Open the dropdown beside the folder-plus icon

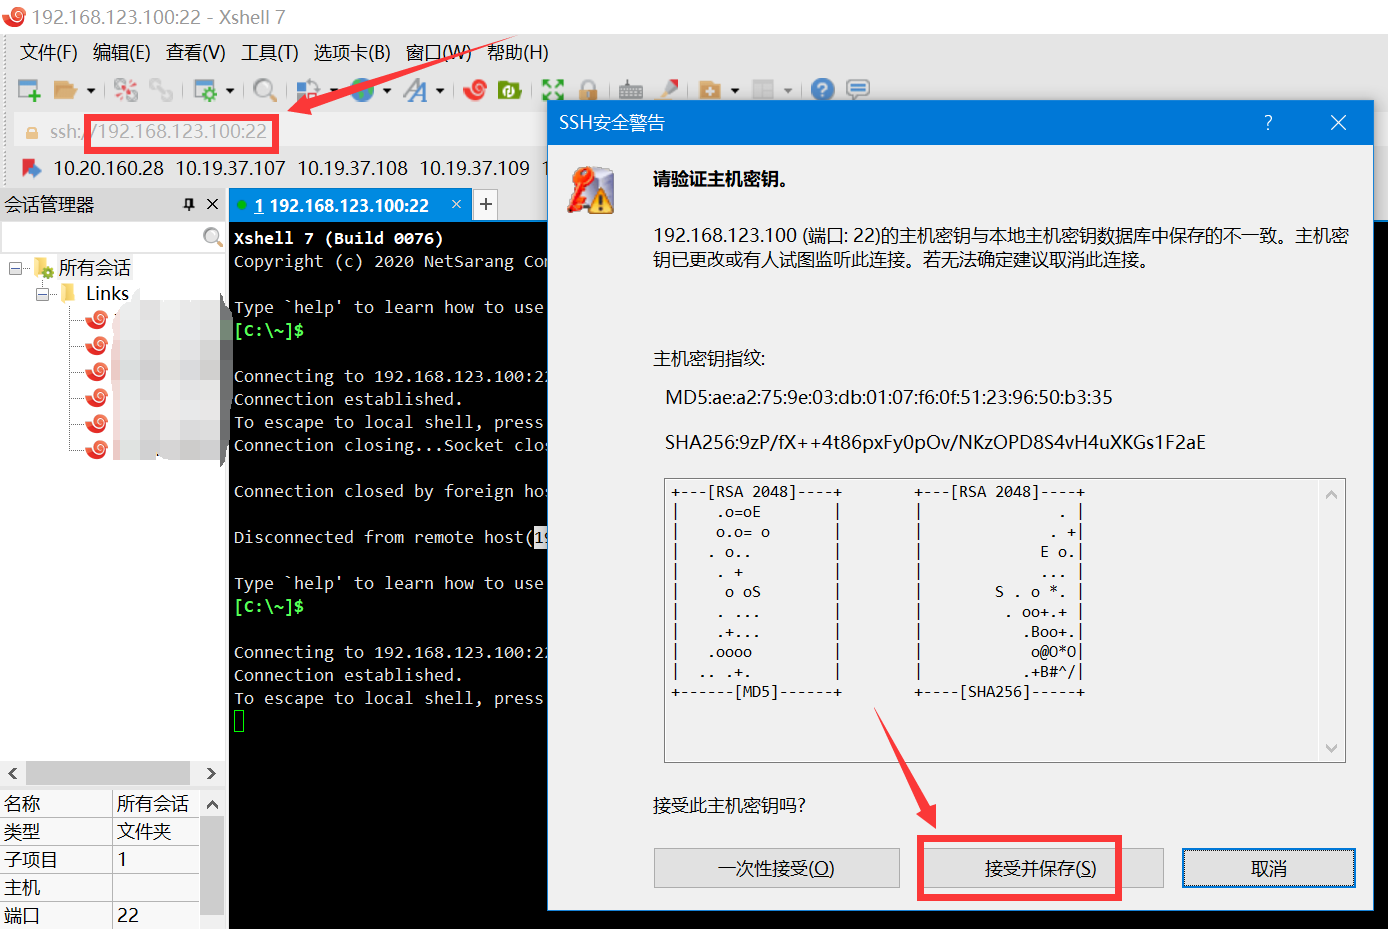pyautogui.click(x=735, y=90)
